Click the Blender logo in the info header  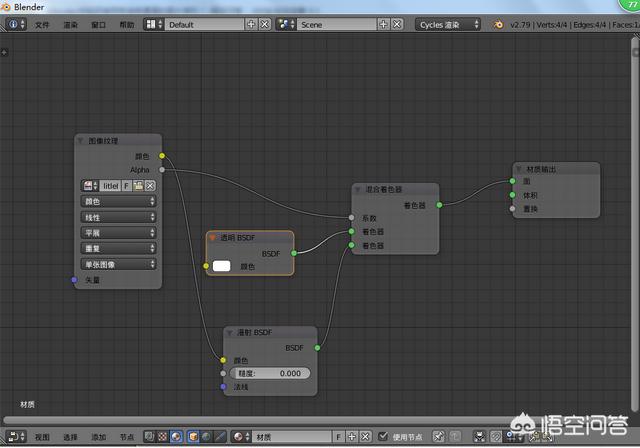click(x=498, y=24)
